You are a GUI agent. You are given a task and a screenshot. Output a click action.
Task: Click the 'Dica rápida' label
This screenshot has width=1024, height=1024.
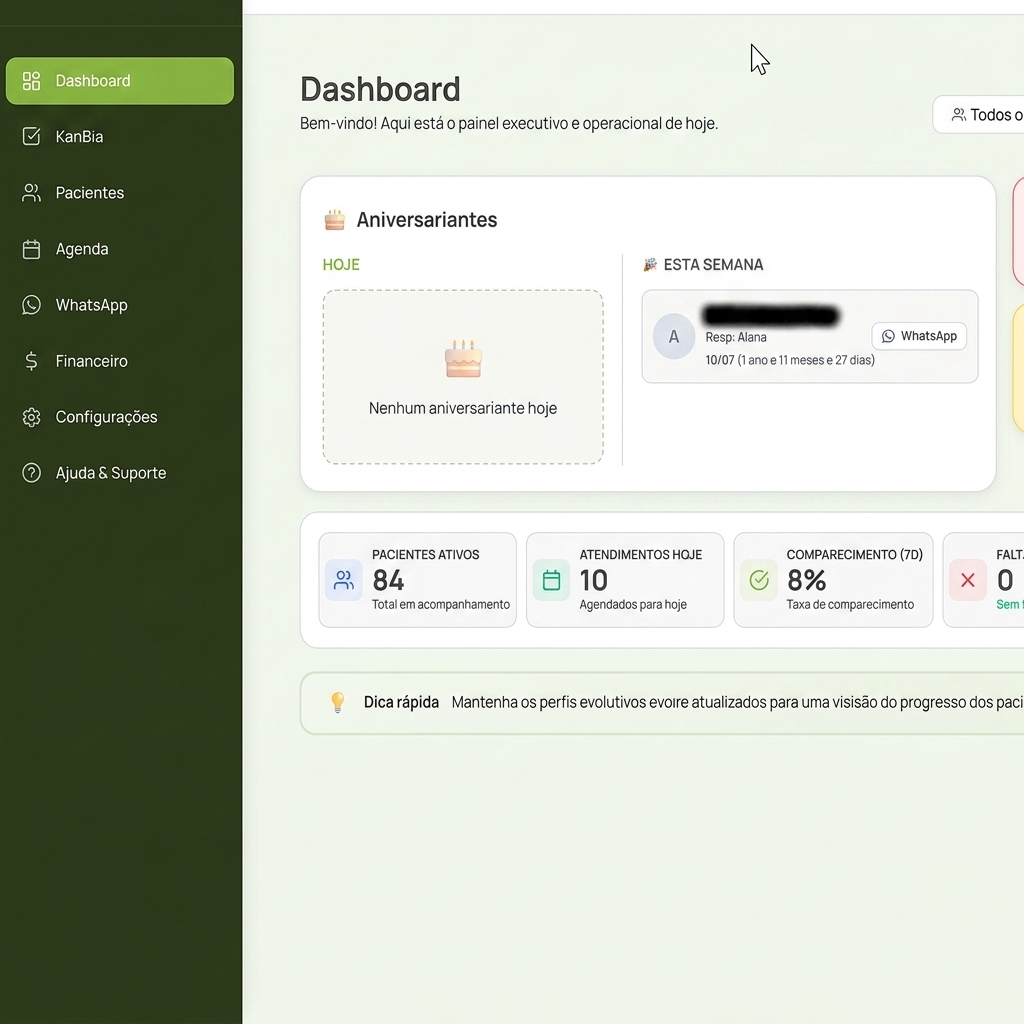coord(401,703)
